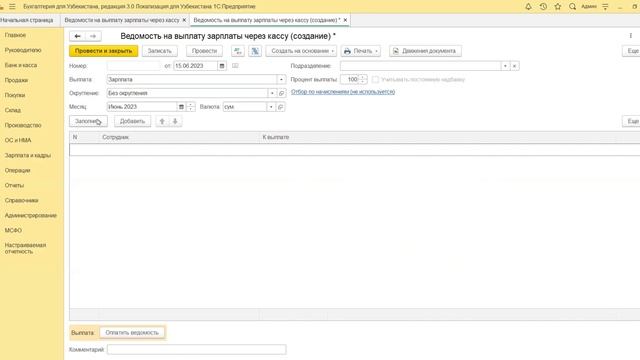Open favorites star icon
Screen dimensions: 640x360
coord(558,7)
